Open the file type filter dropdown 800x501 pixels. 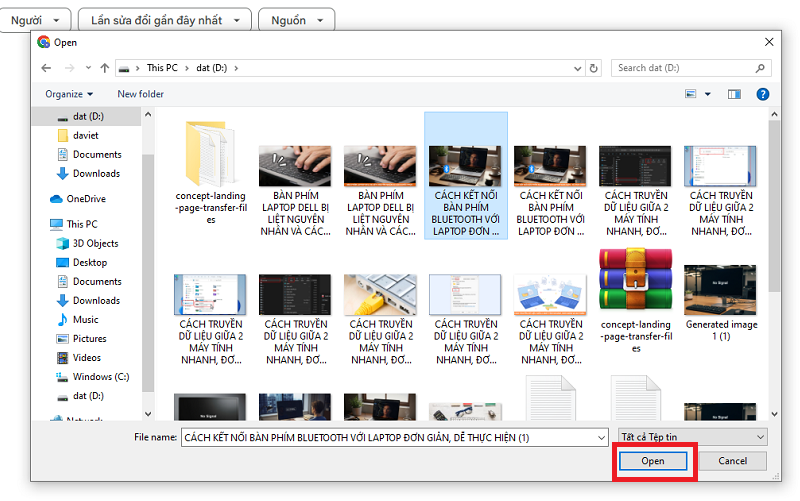tap(692, 437)
